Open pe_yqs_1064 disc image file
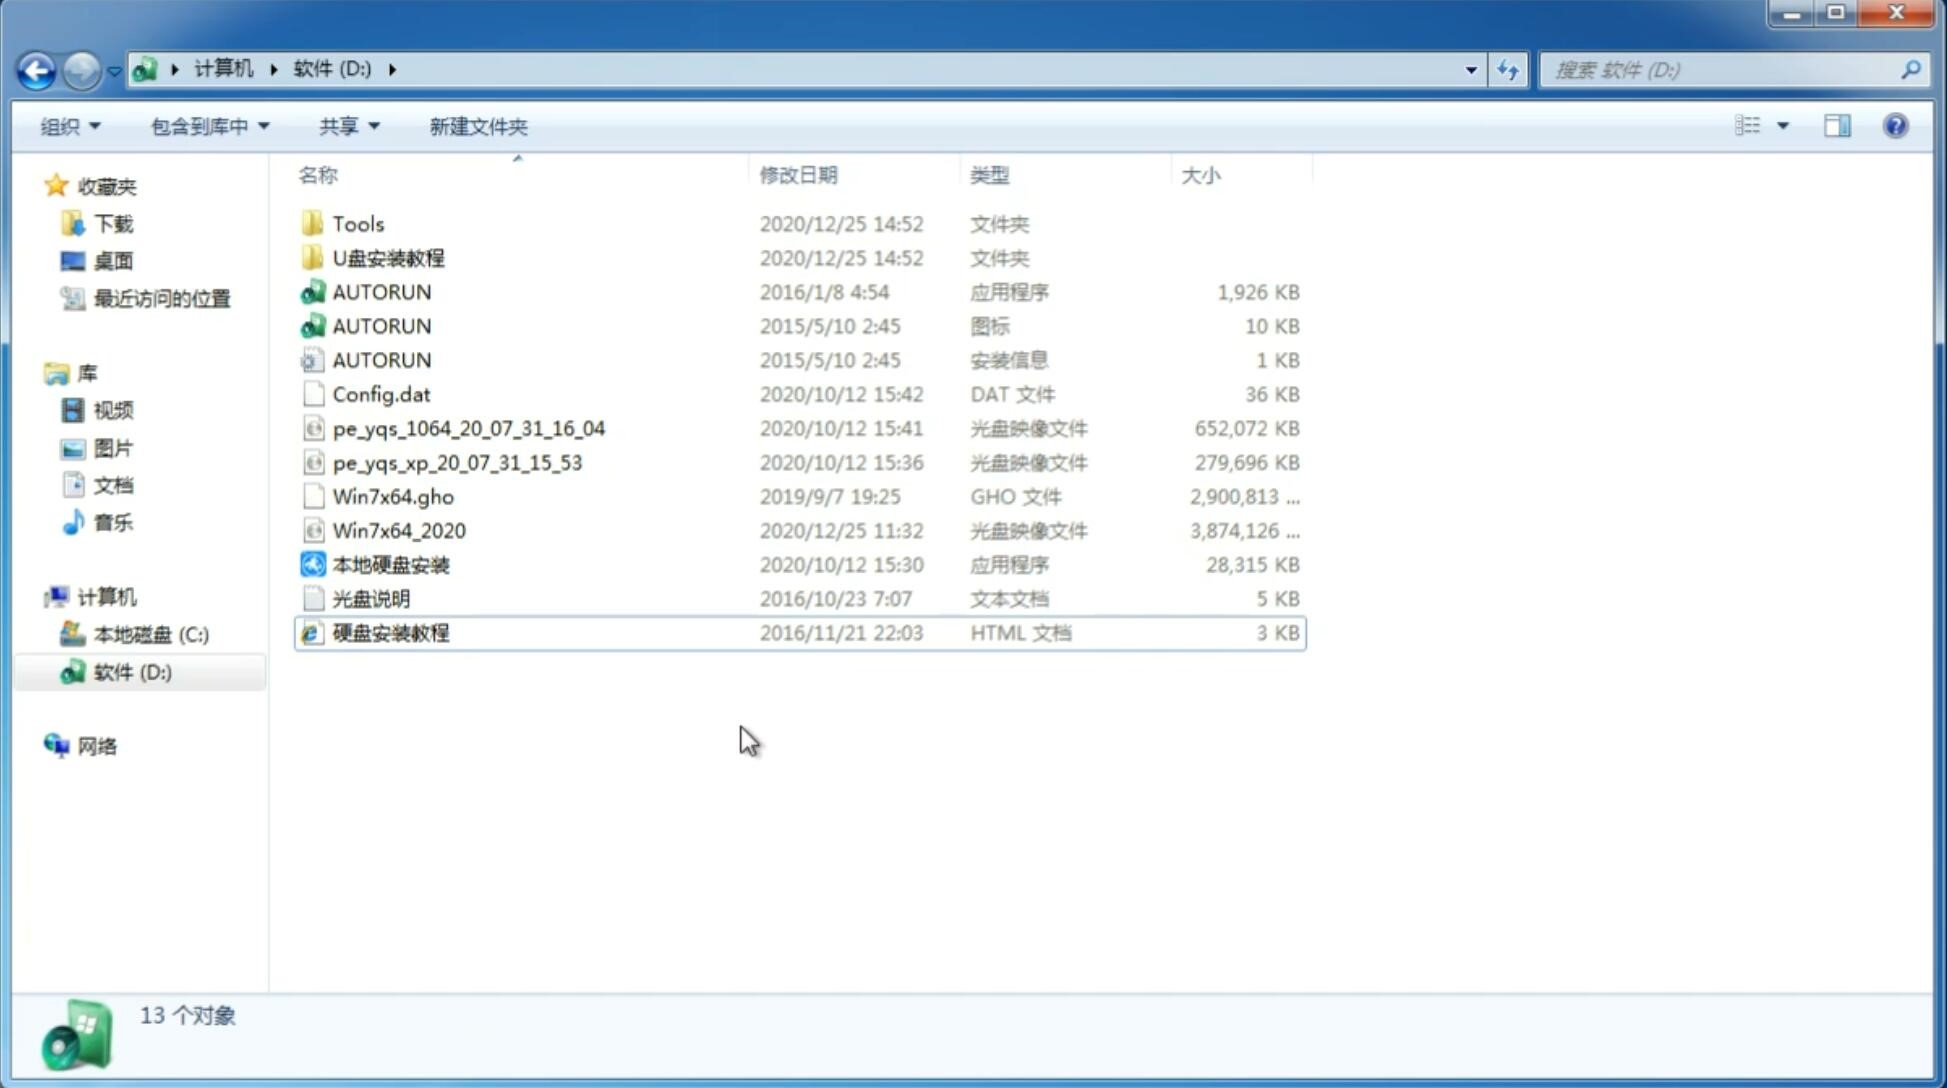 pyautogui.click(x=469, y=428)
